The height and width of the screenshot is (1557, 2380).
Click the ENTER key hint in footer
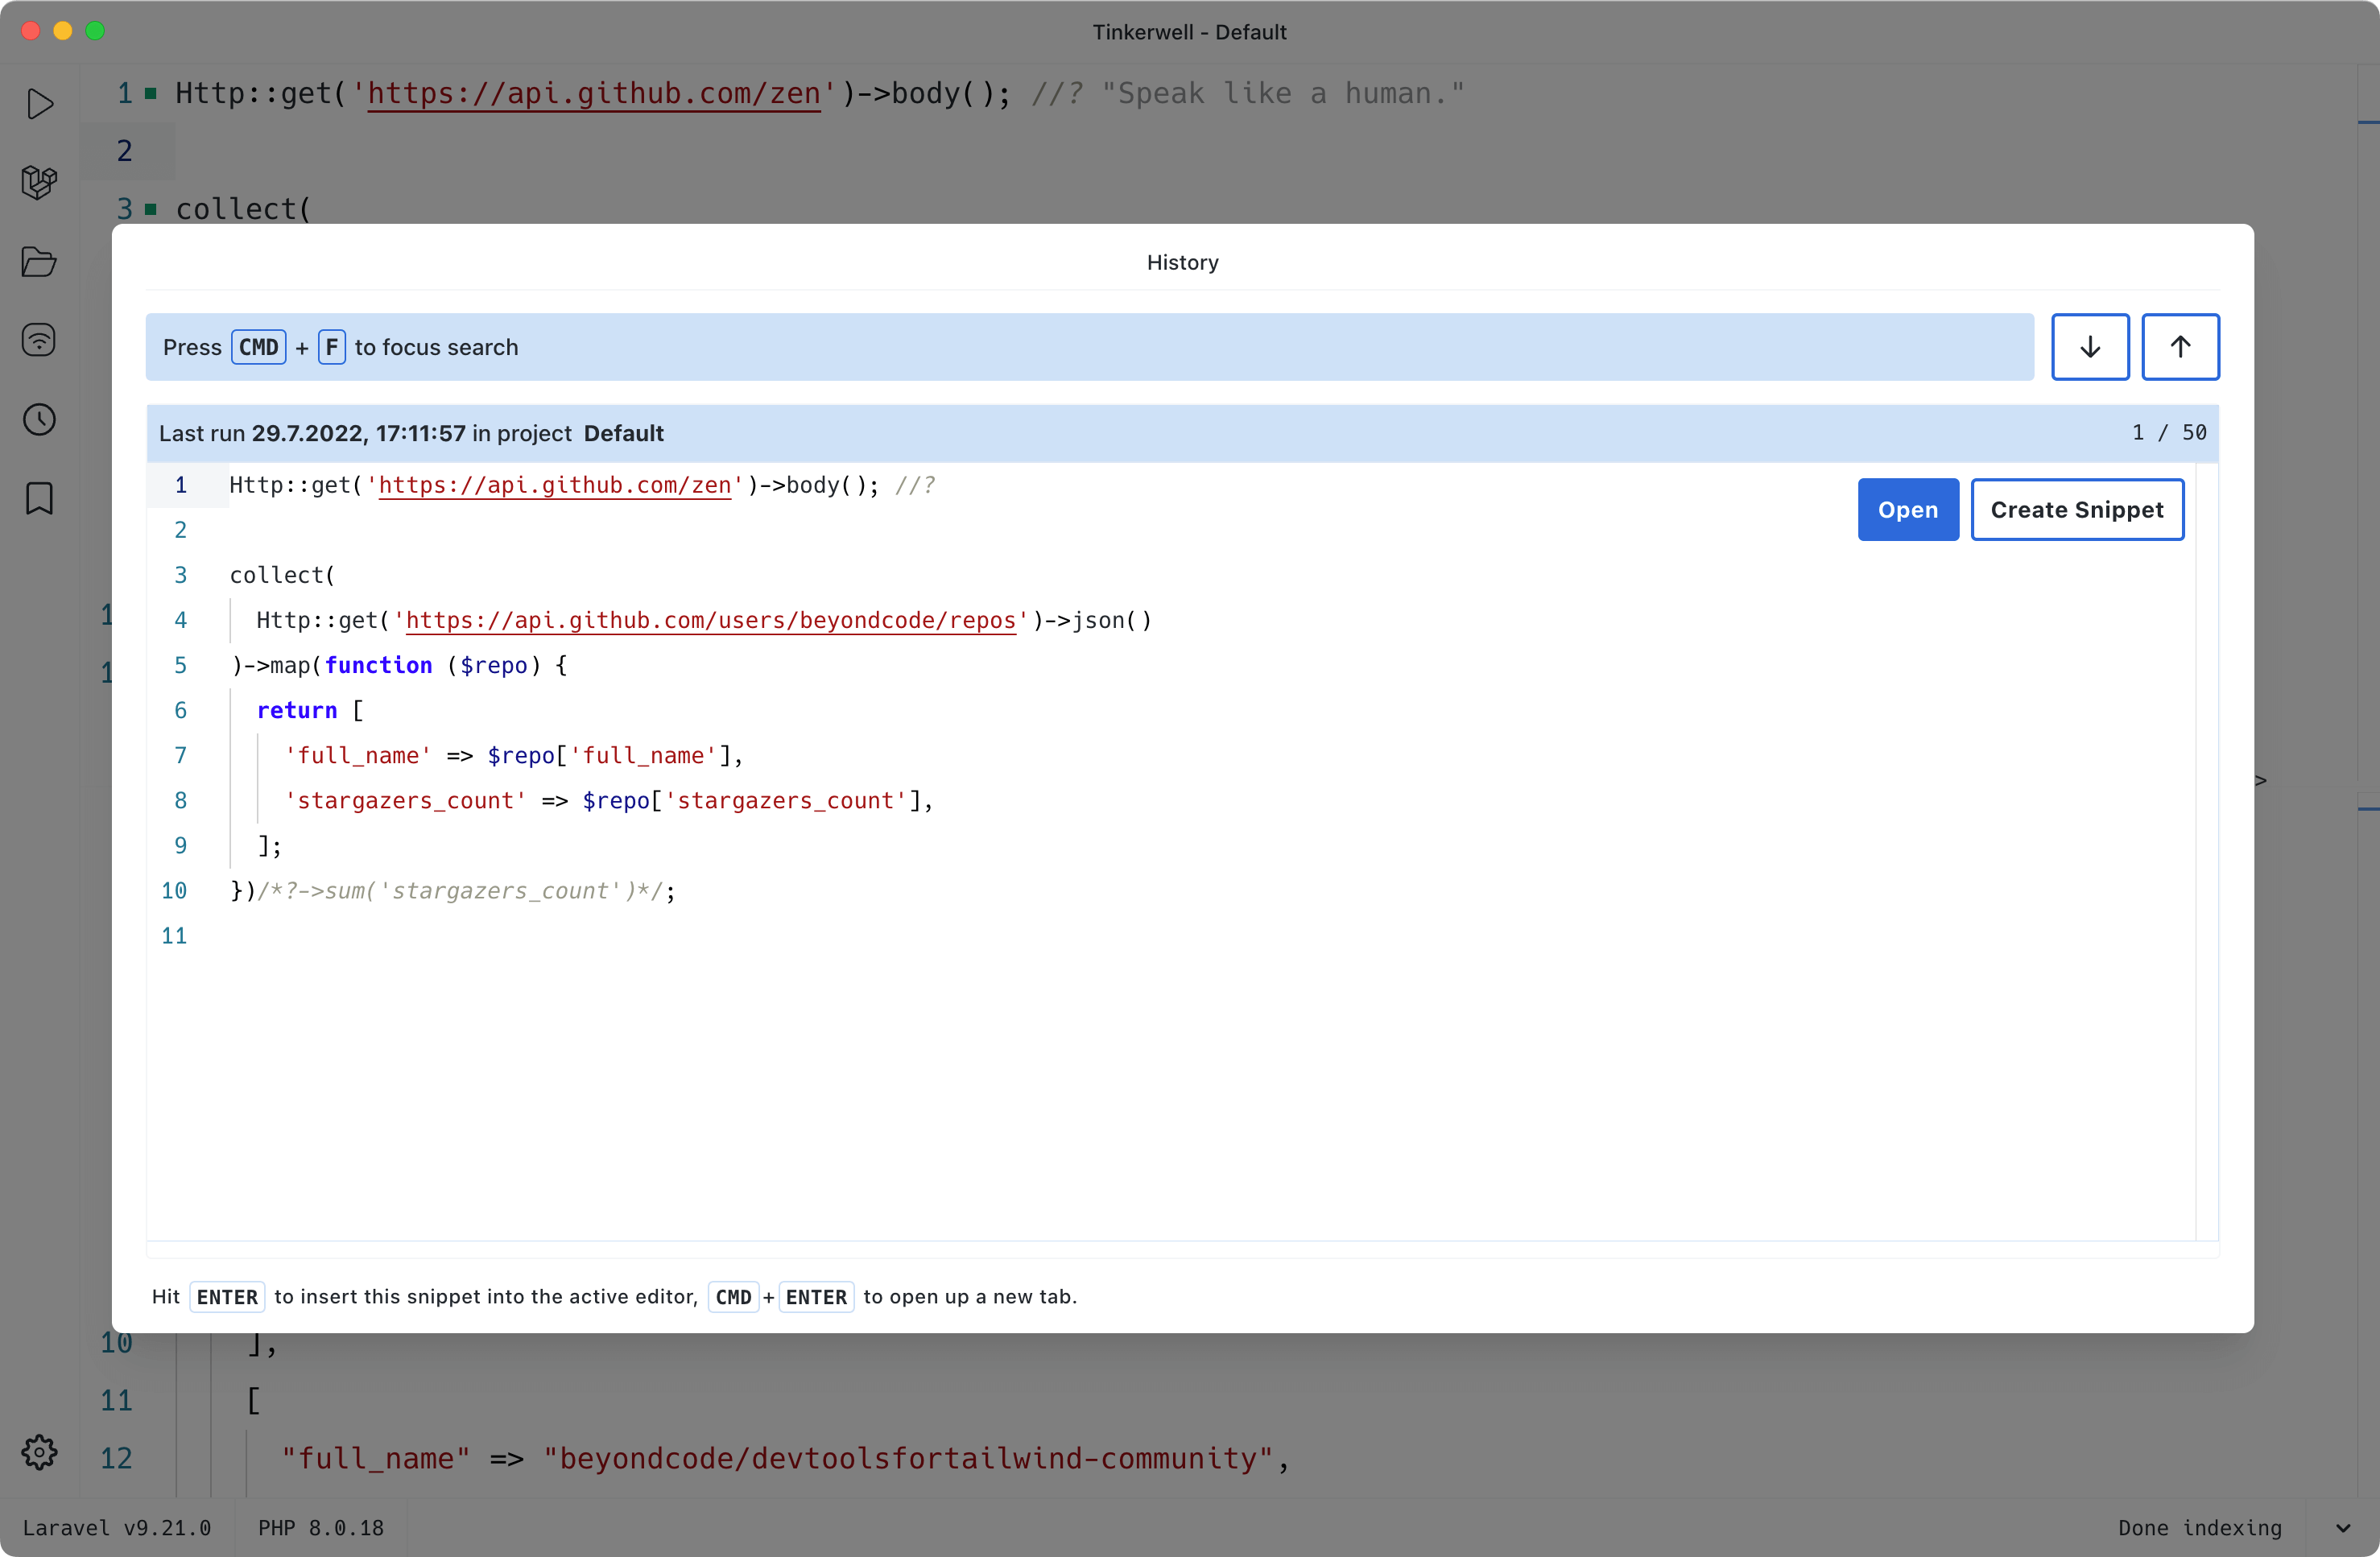(227, 1297)
